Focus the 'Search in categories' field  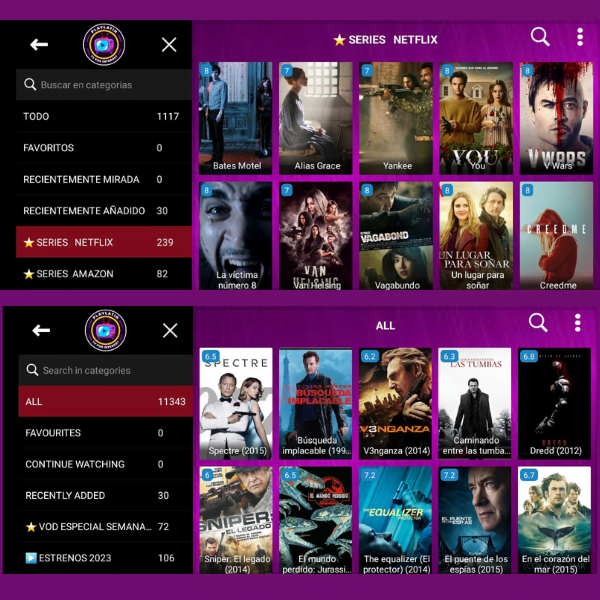pos(106,370)
